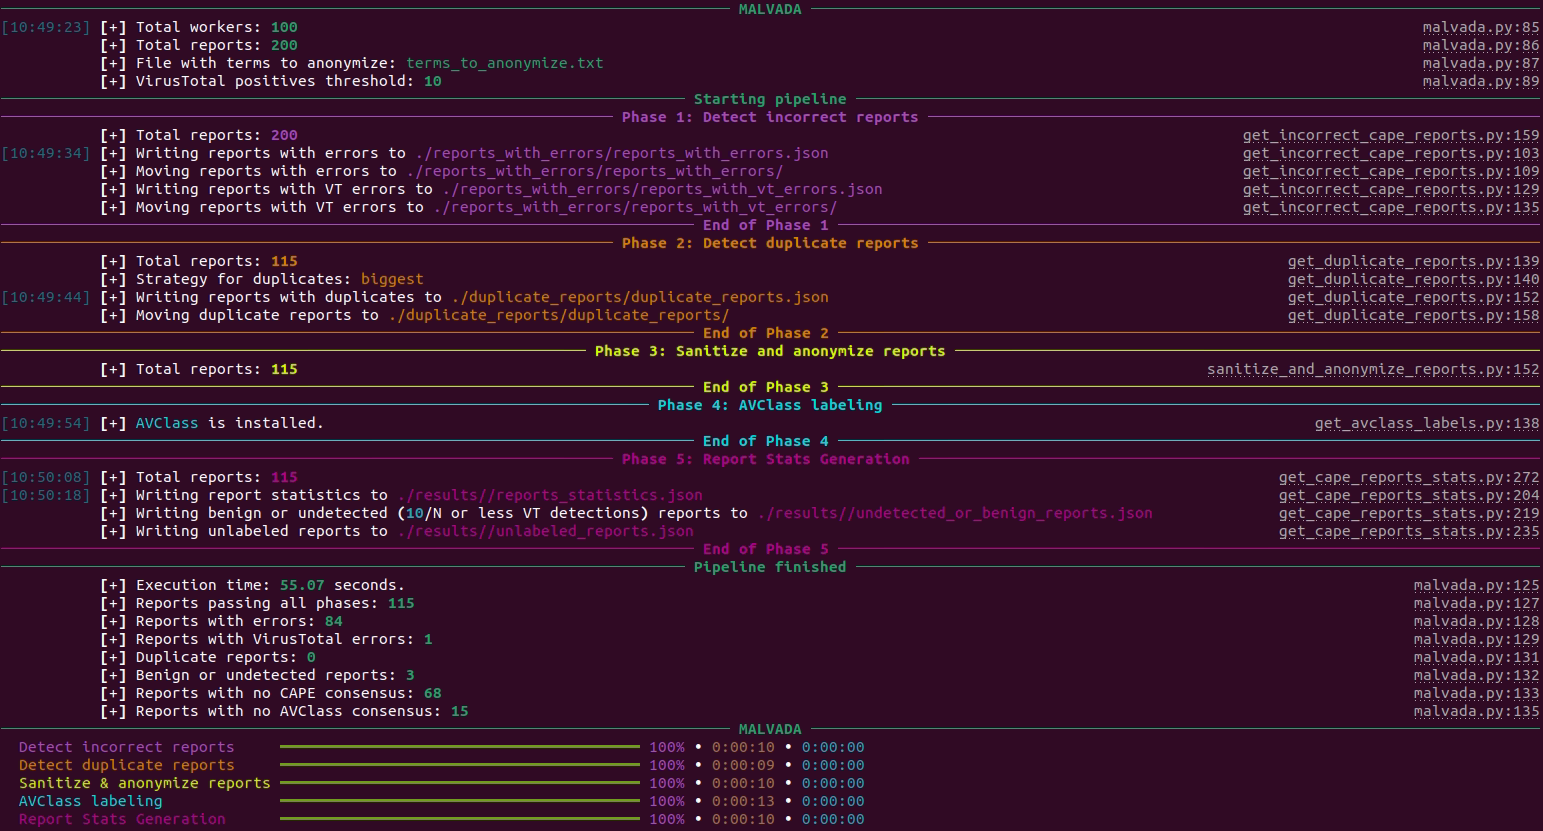The width and height of the screenshot is (1543, 831).
Task: Click the 10:50:18 timestamp
Action: [x=46, y=495]
